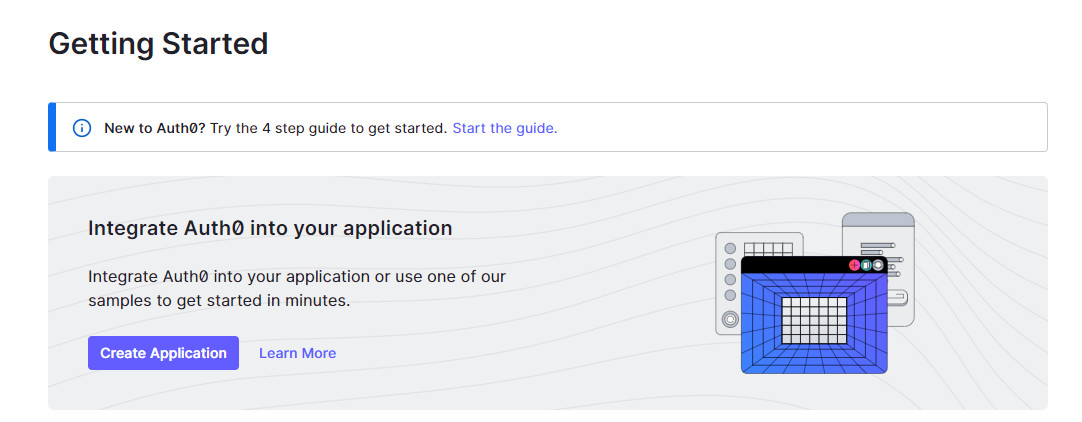Click the white grid inside the blue window

click(814, 319)
